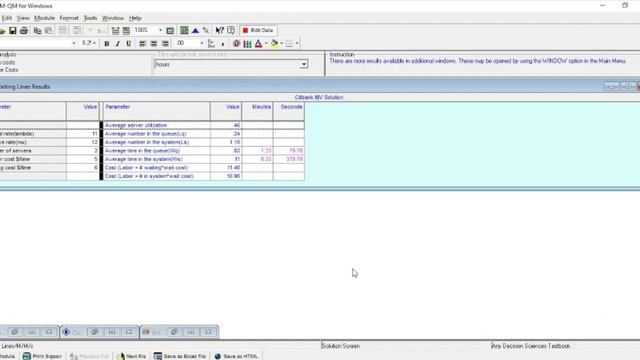
Task: Click the full screen toolbar icon
Action: tap(170, 31)
